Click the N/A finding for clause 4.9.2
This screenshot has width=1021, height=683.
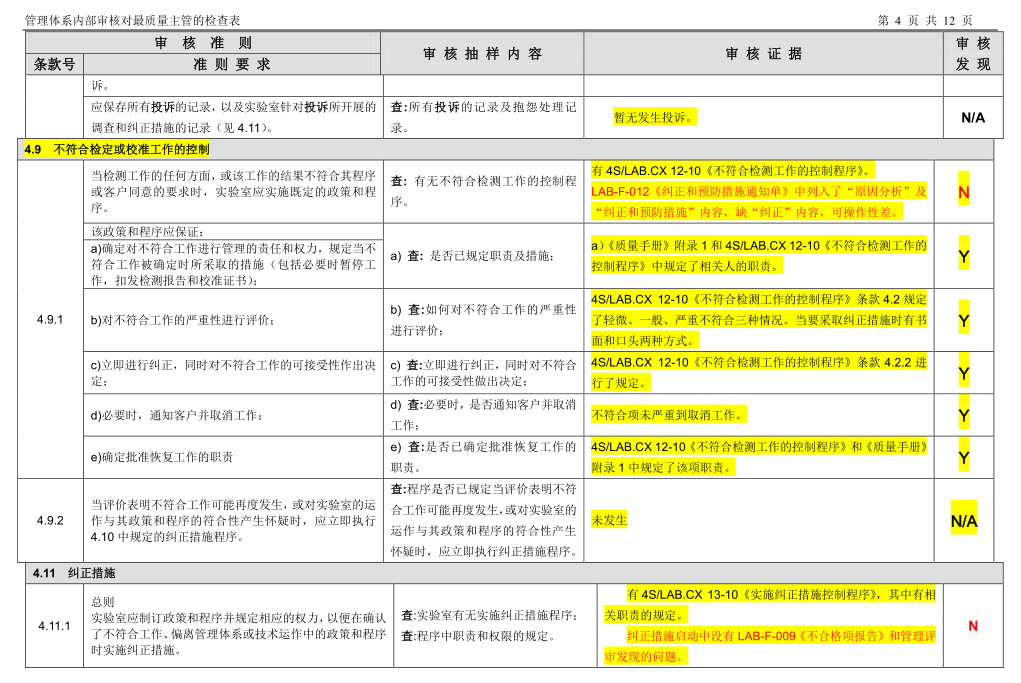pos(964,521)
